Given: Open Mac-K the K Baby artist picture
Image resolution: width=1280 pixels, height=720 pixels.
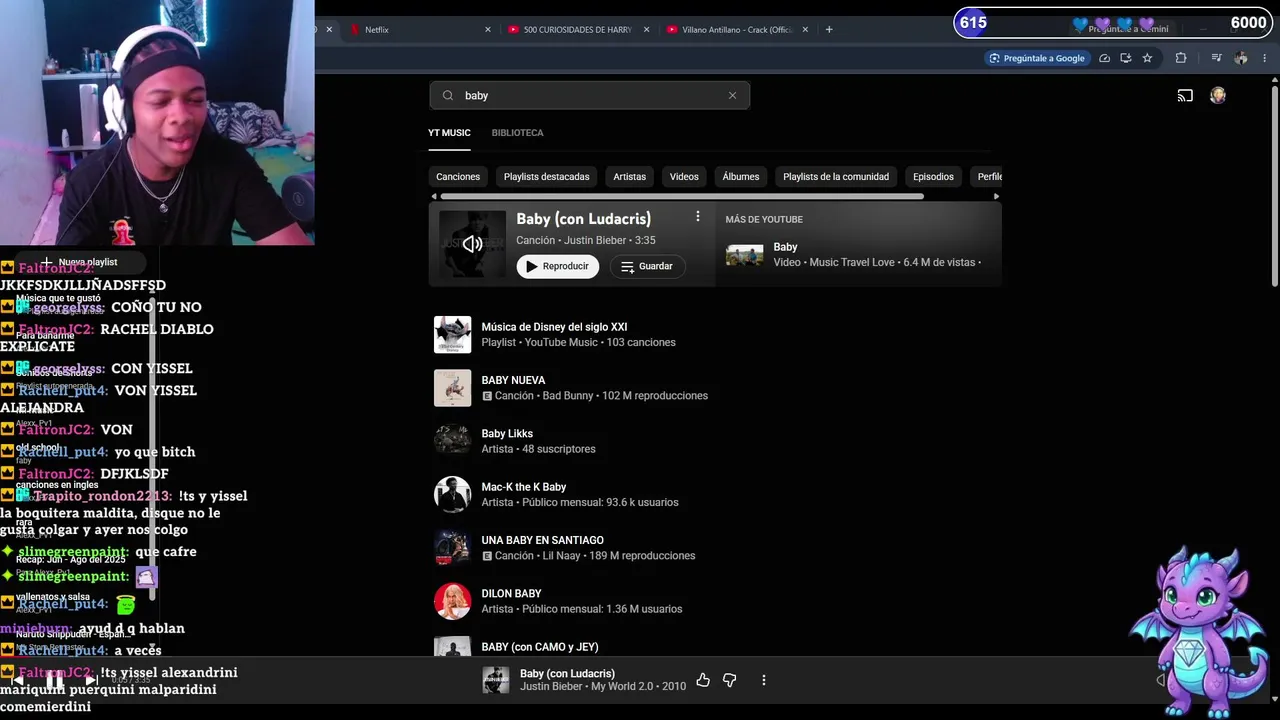Looking at the screenshot, I should pyautogui.click(x=452, y=494).
